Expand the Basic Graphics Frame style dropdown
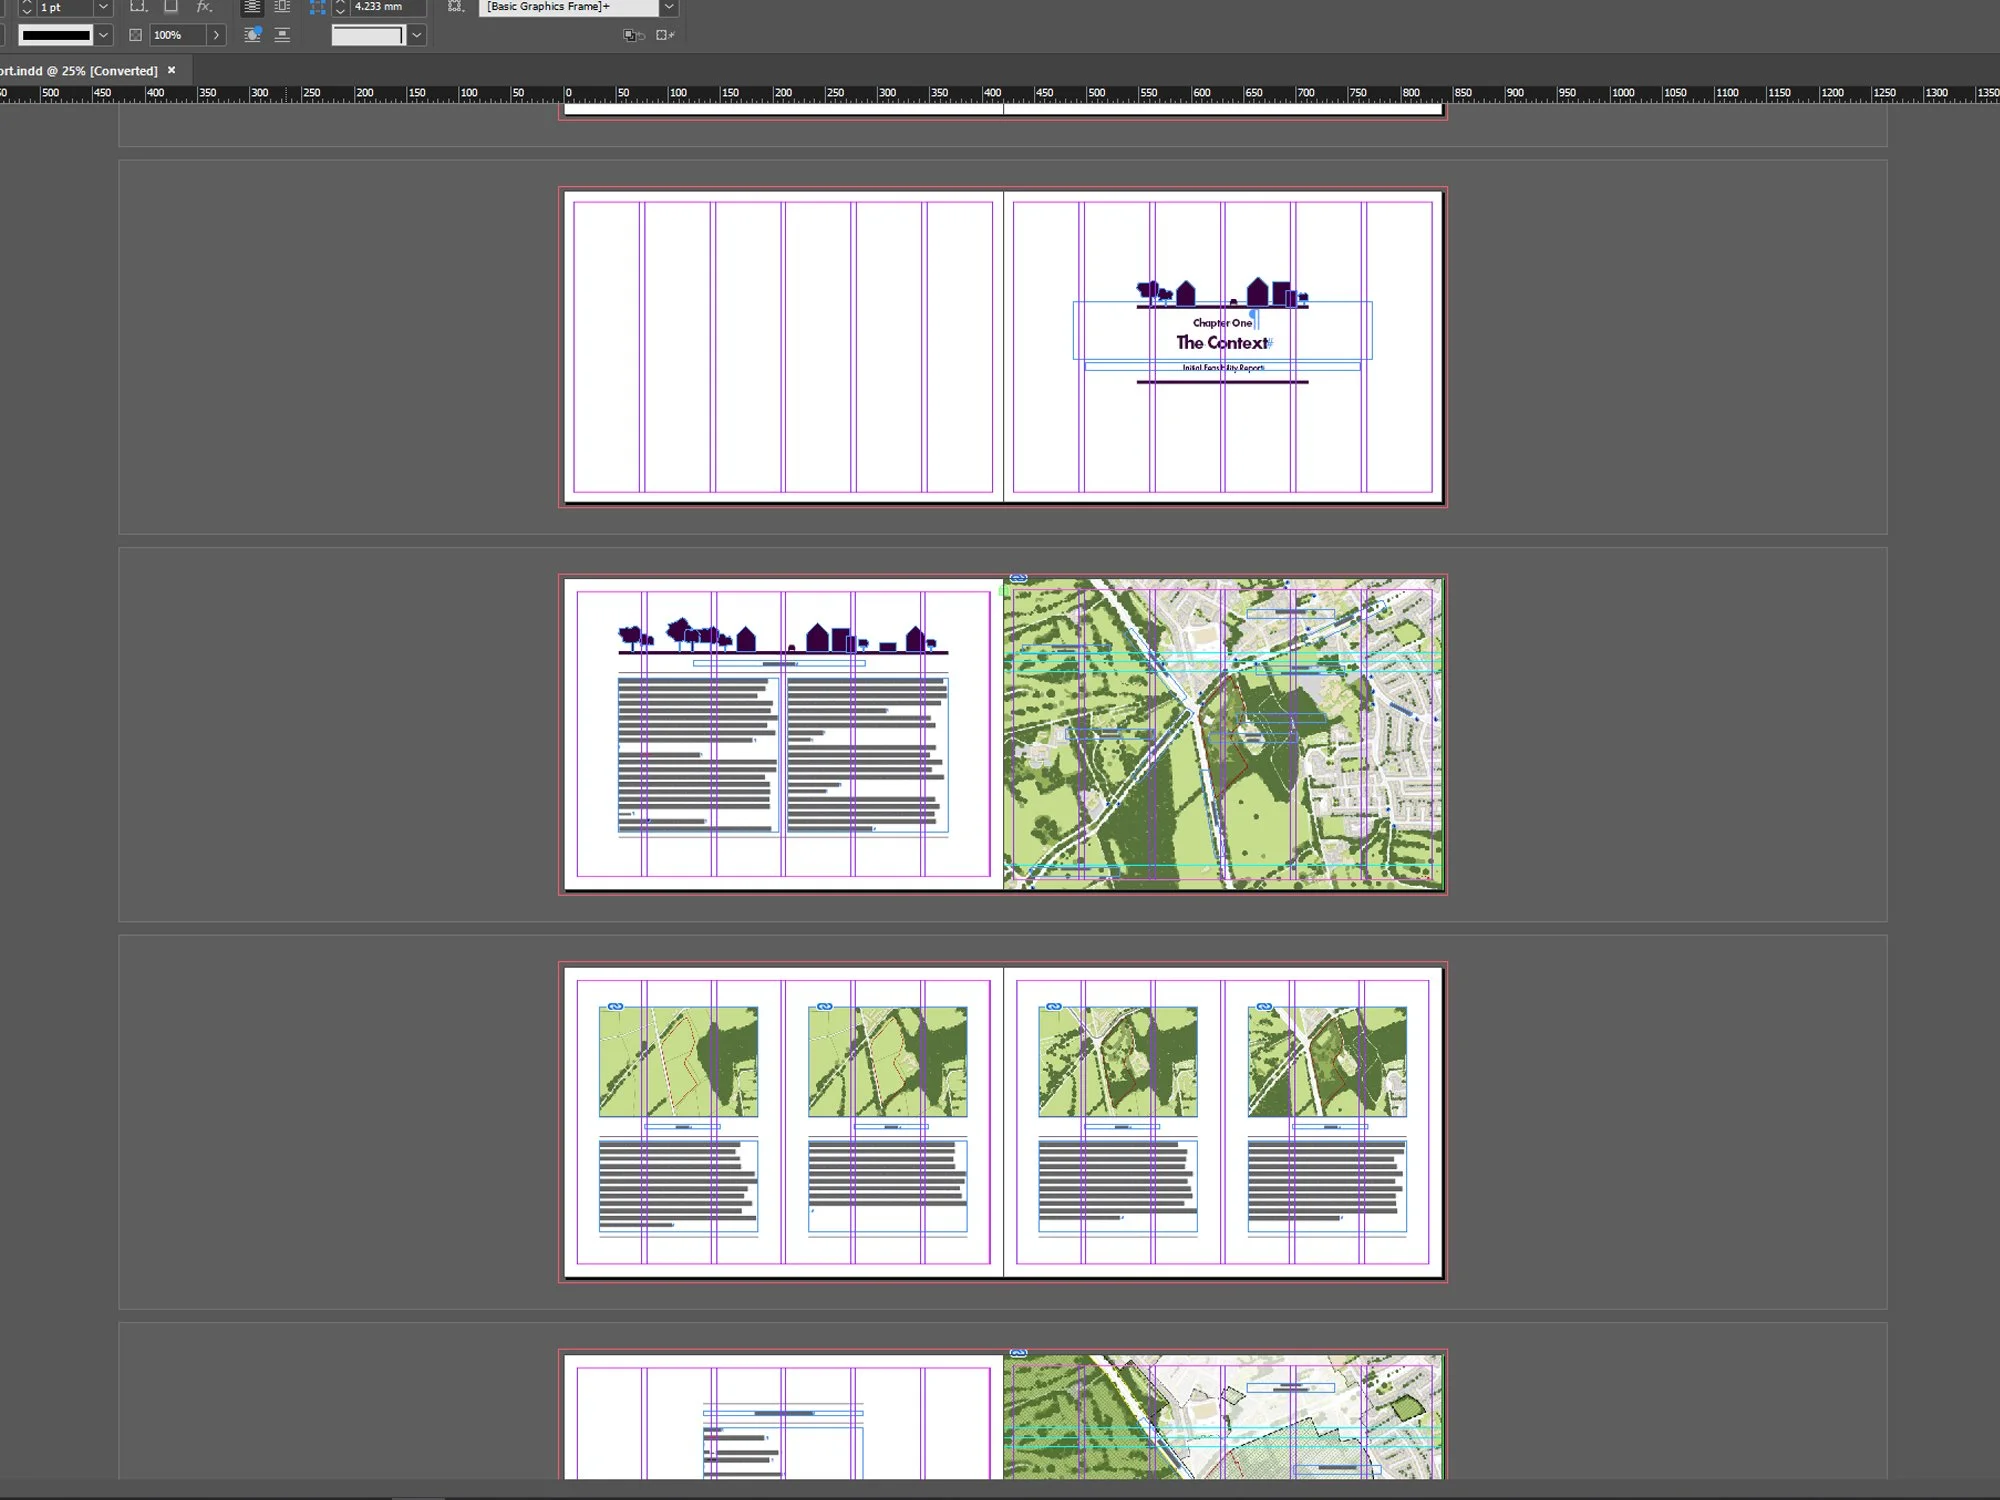Screen dimensions: 2000x1500 click(x=669, y=7)
